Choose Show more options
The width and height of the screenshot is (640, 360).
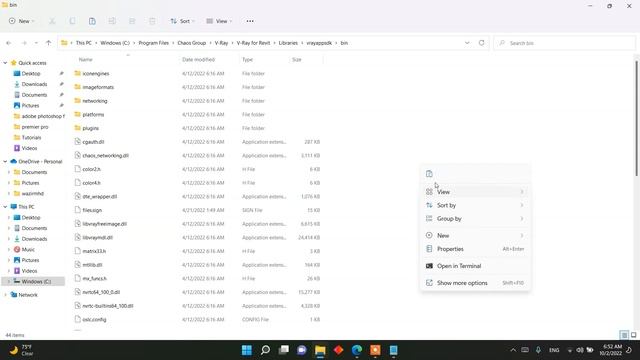(475, 283)
